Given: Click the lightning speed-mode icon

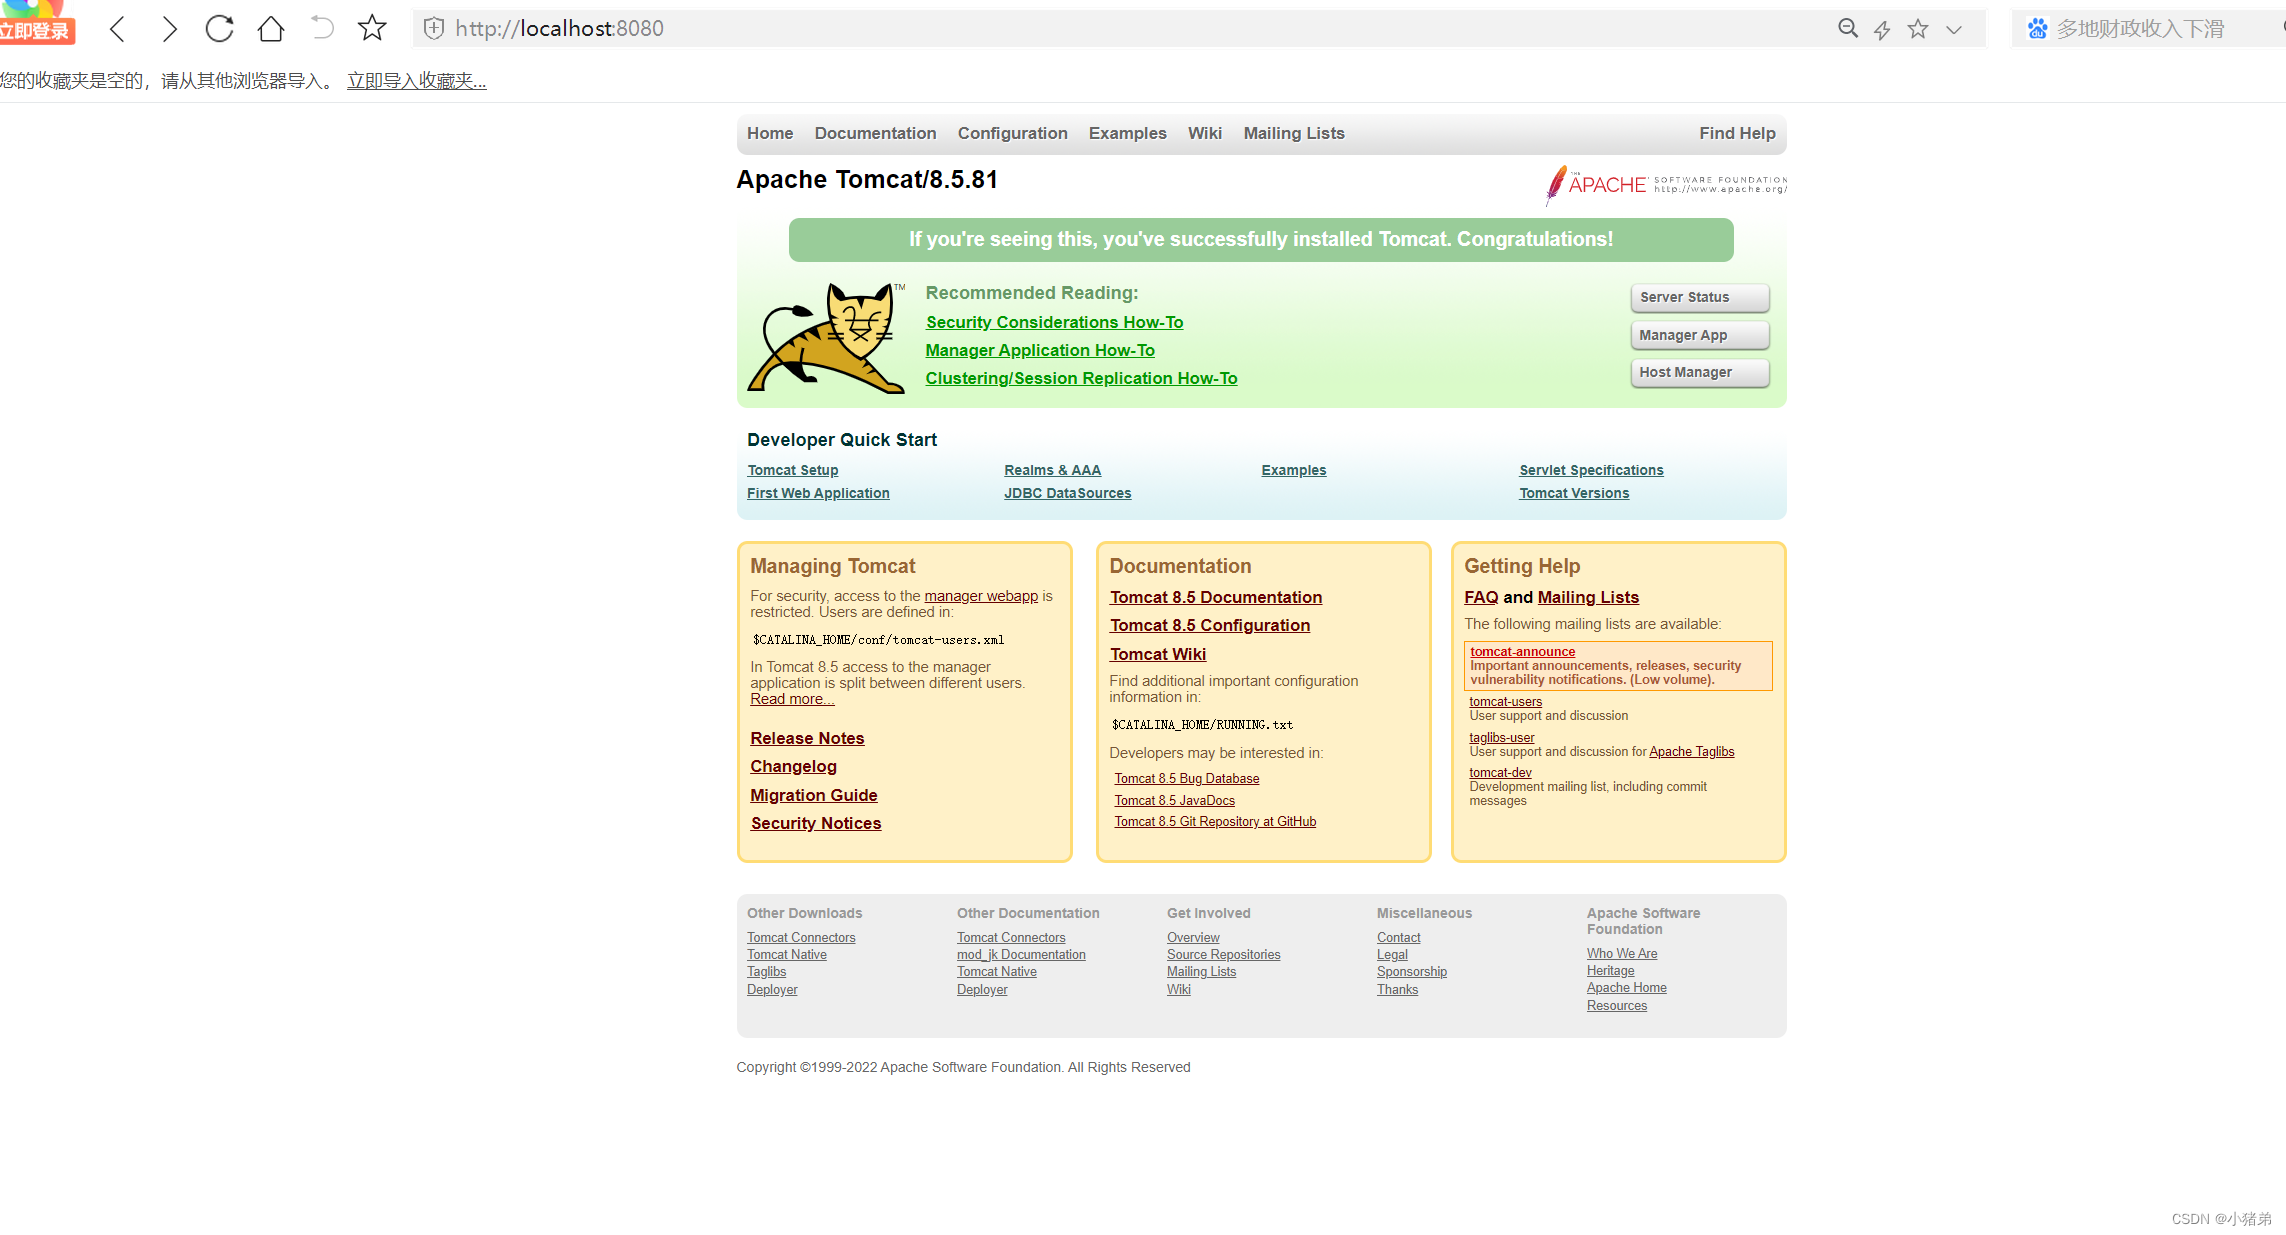Looking at the screenshot, I should point(1882,30).
